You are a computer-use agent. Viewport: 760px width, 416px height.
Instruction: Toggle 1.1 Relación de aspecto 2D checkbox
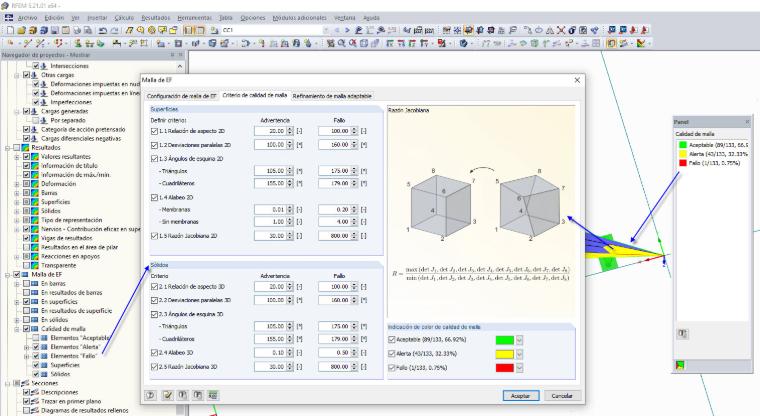154,131
